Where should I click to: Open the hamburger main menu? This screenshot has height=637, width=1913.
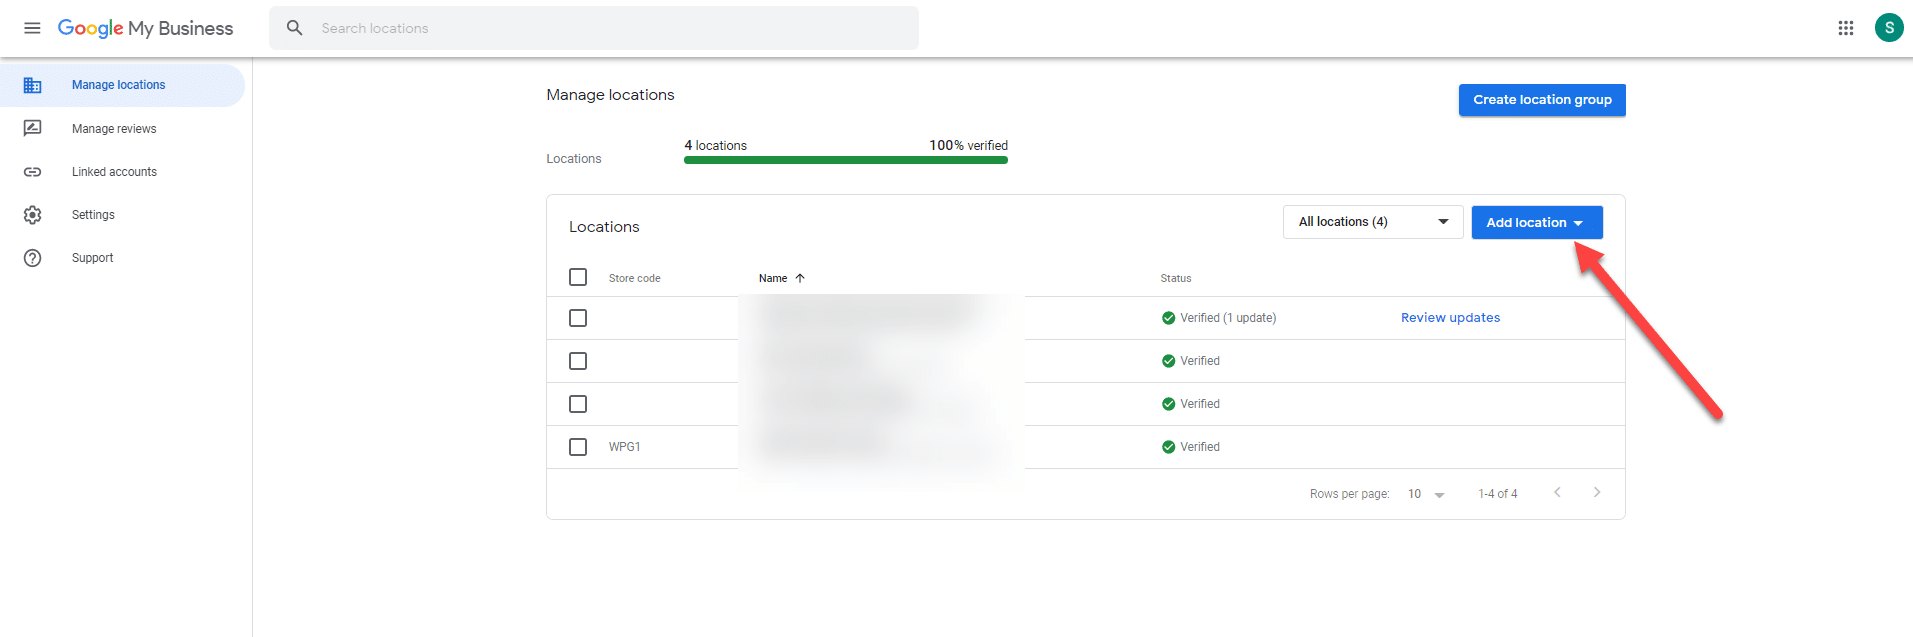[32, 28]
